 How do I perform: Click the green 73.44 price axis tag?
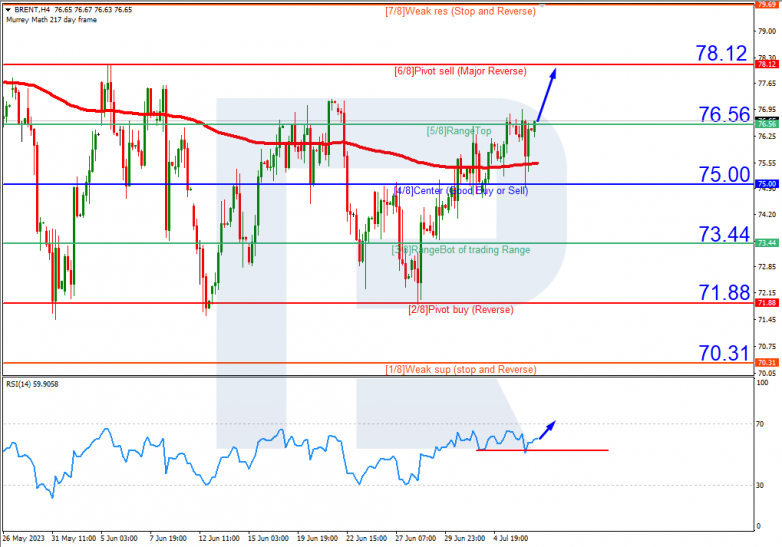coord(767,243)
